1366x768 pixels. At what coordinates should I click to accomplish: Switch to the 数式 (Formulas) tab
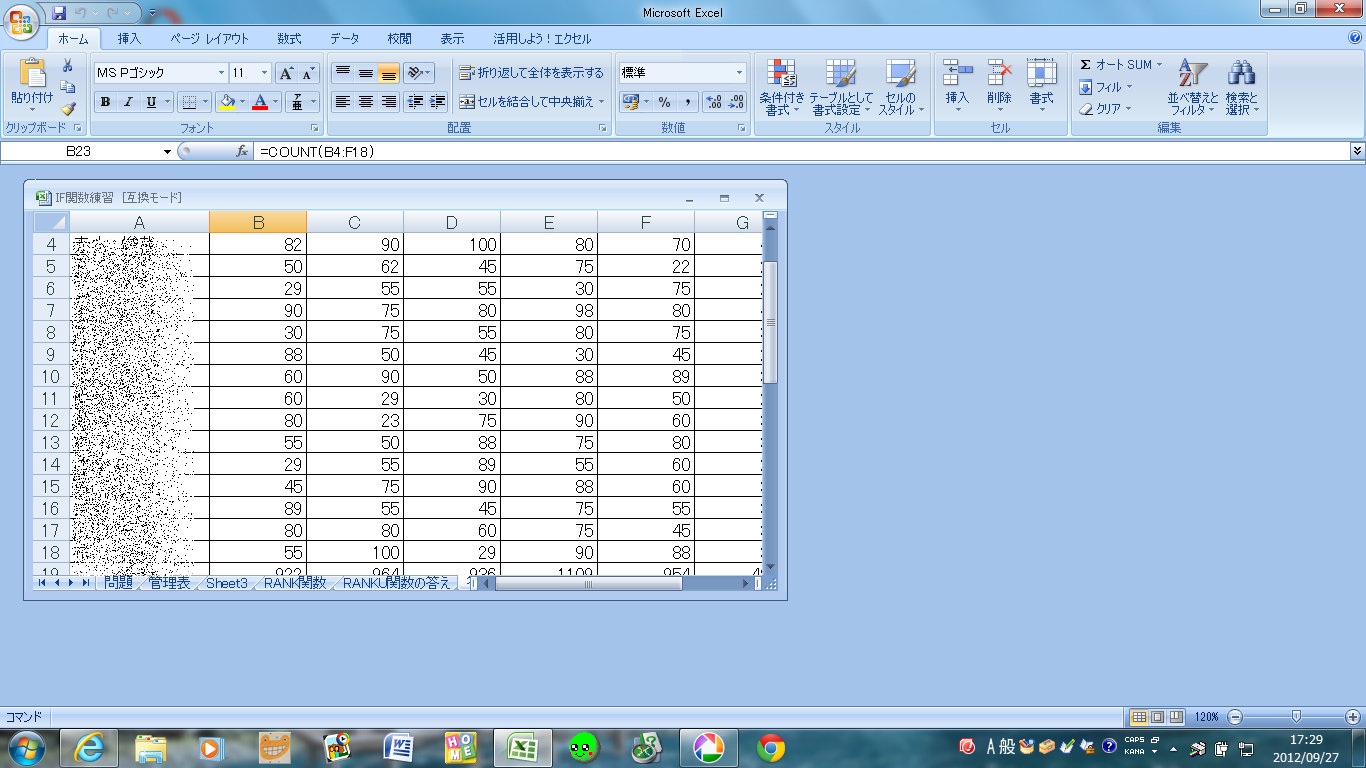coord(289,39)
